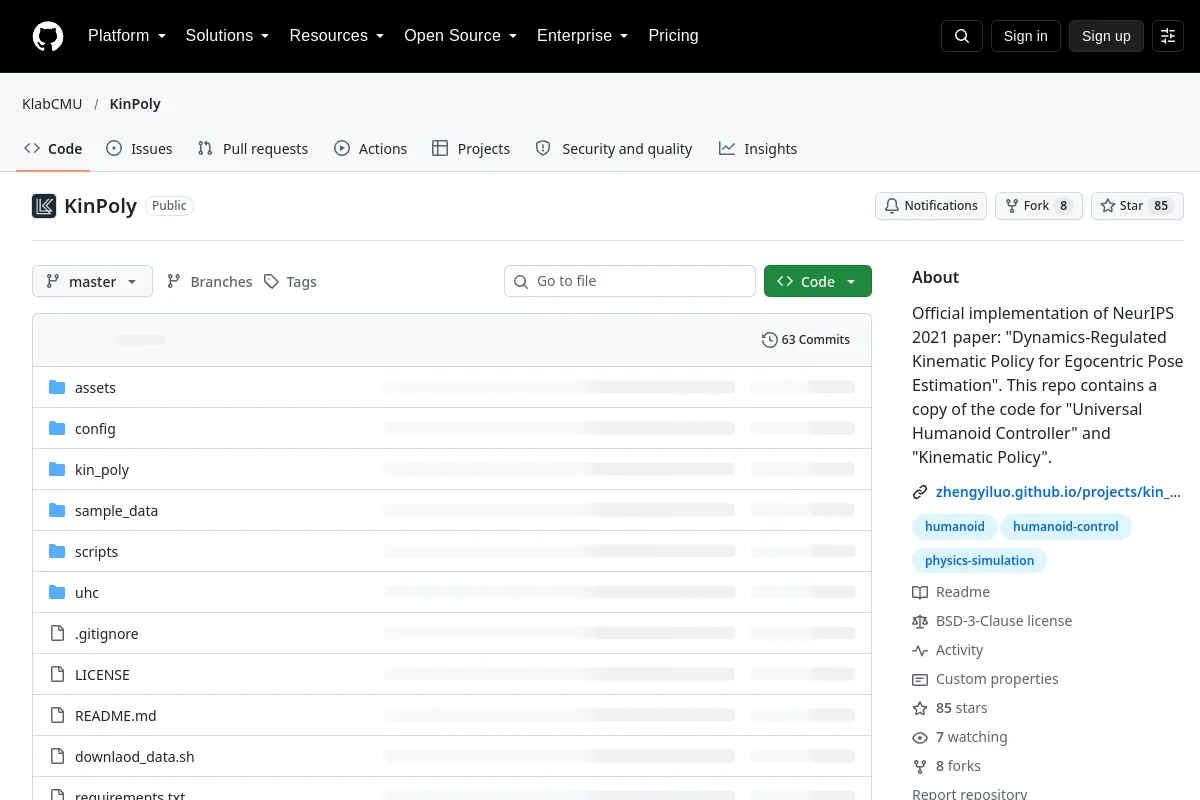Open the KlabCMU owner link
This screenshot has width=1200, height=800.
tap(52, 104)
